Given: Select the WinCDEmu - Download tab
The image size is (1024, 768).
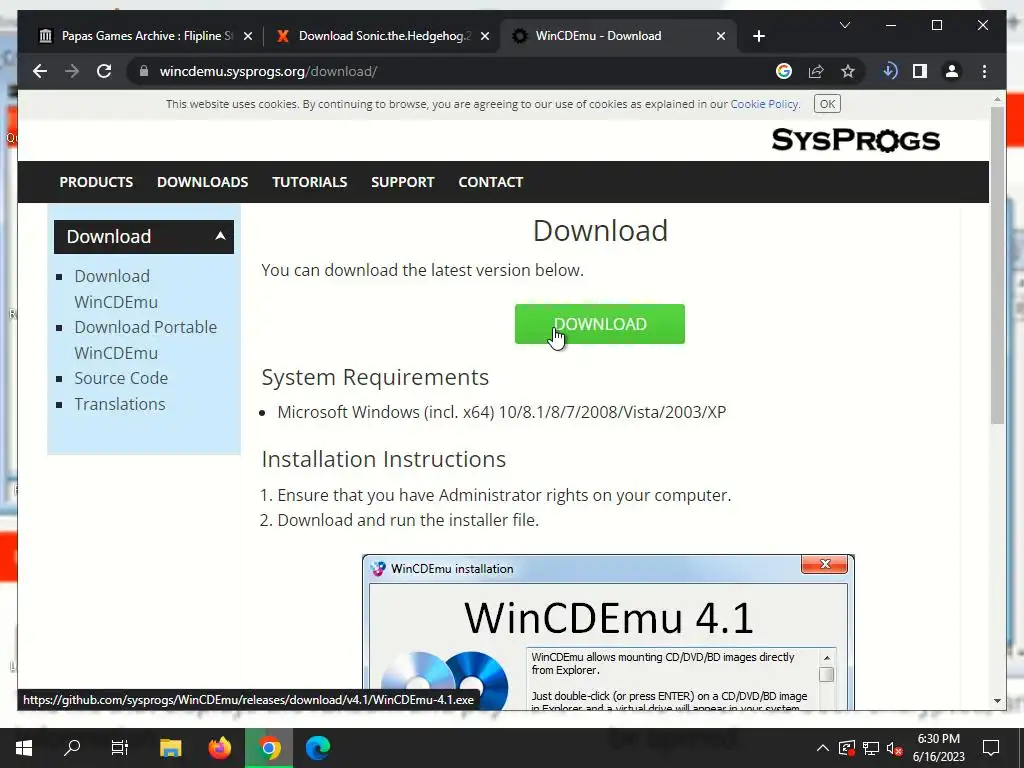Looking at the screenshot, I should tap(618, 36).
